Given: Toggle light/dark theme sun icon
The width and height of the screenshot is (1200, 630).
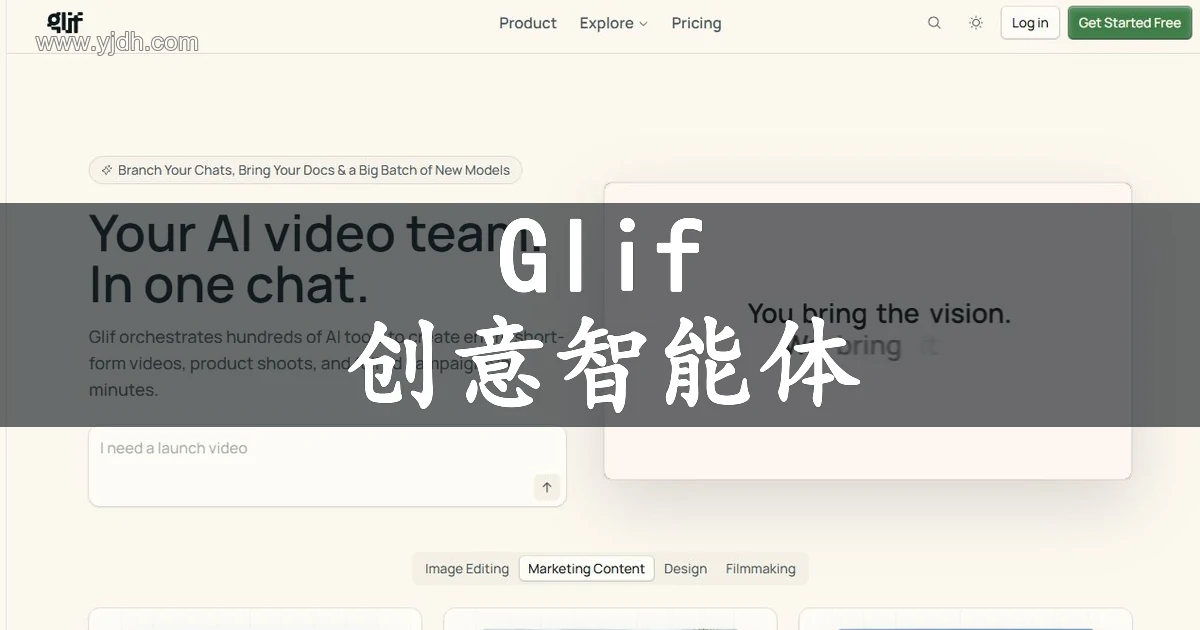Looking at the screenshot, I should coord(976,23).
